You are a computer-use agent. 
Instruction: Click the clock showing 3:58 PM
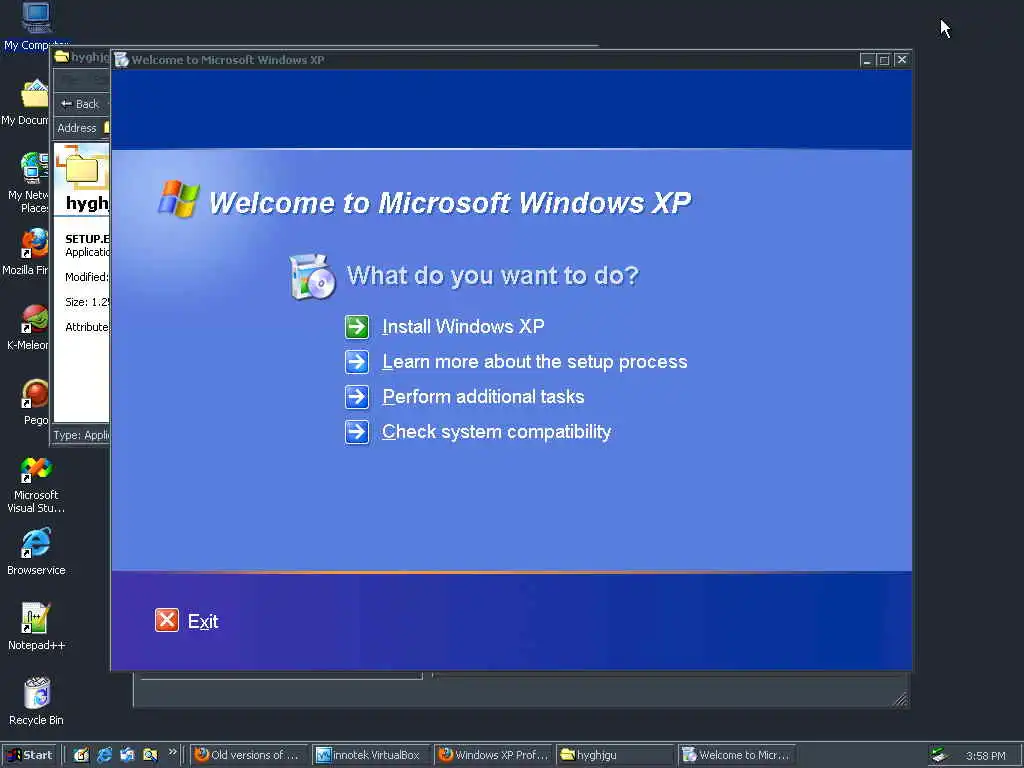click(x=985, y=756)
